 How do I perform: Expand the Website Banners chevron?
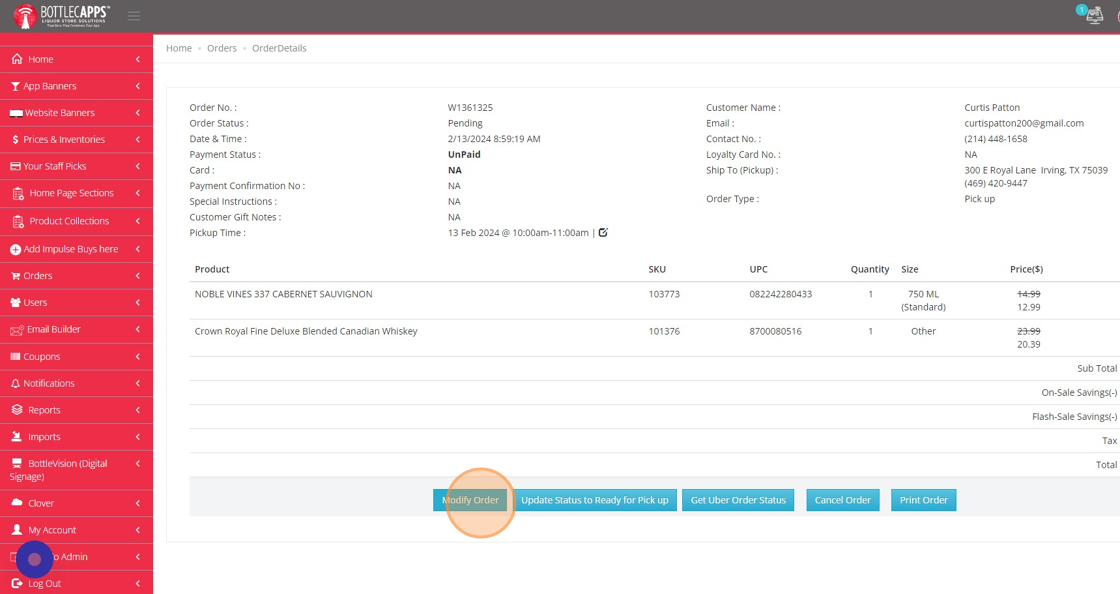pos(137,113)
